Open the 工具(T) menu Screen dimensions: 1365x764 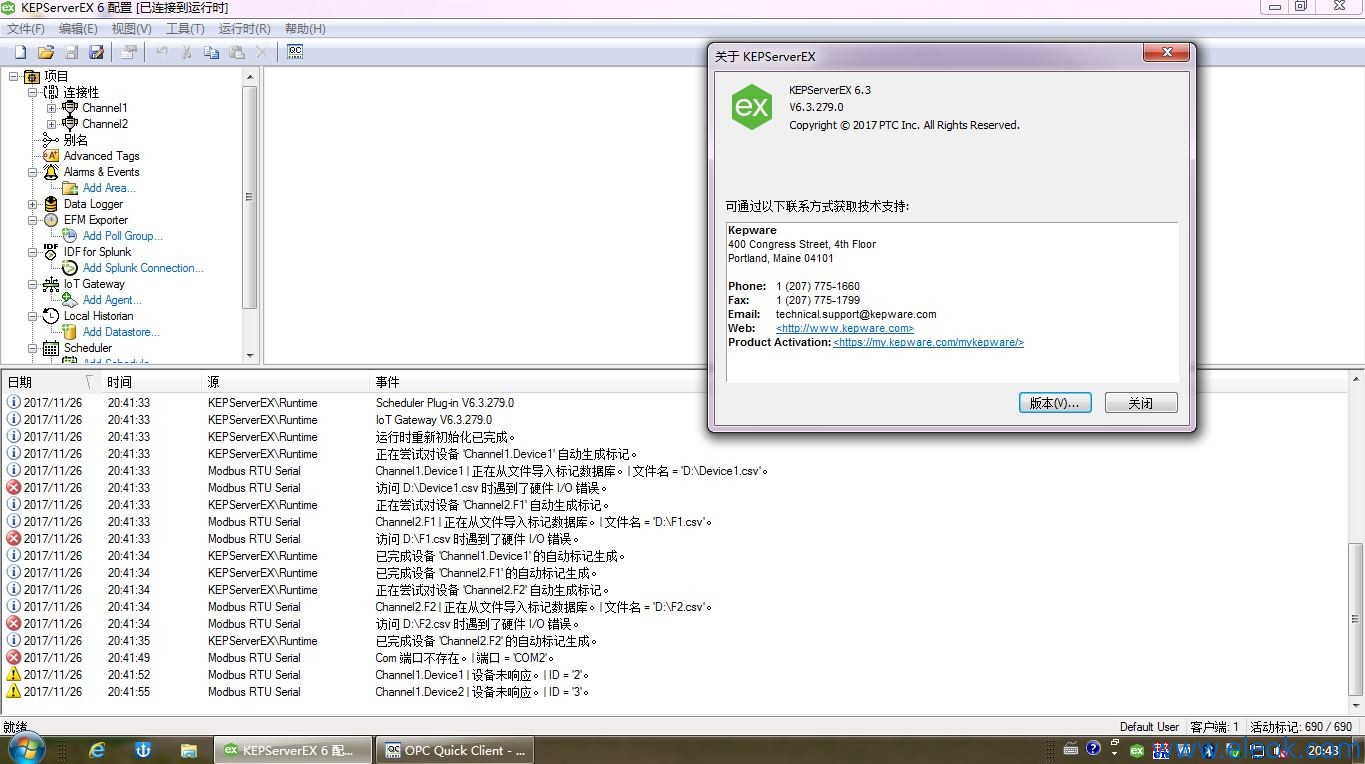[x=185, y=29]
